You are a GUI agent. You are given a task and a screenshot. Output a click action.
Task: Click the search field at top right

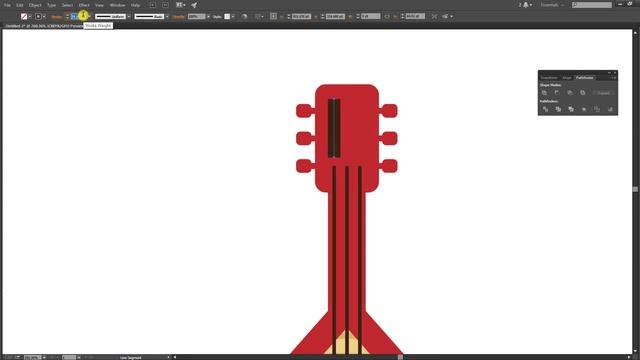tap(592, 5)
